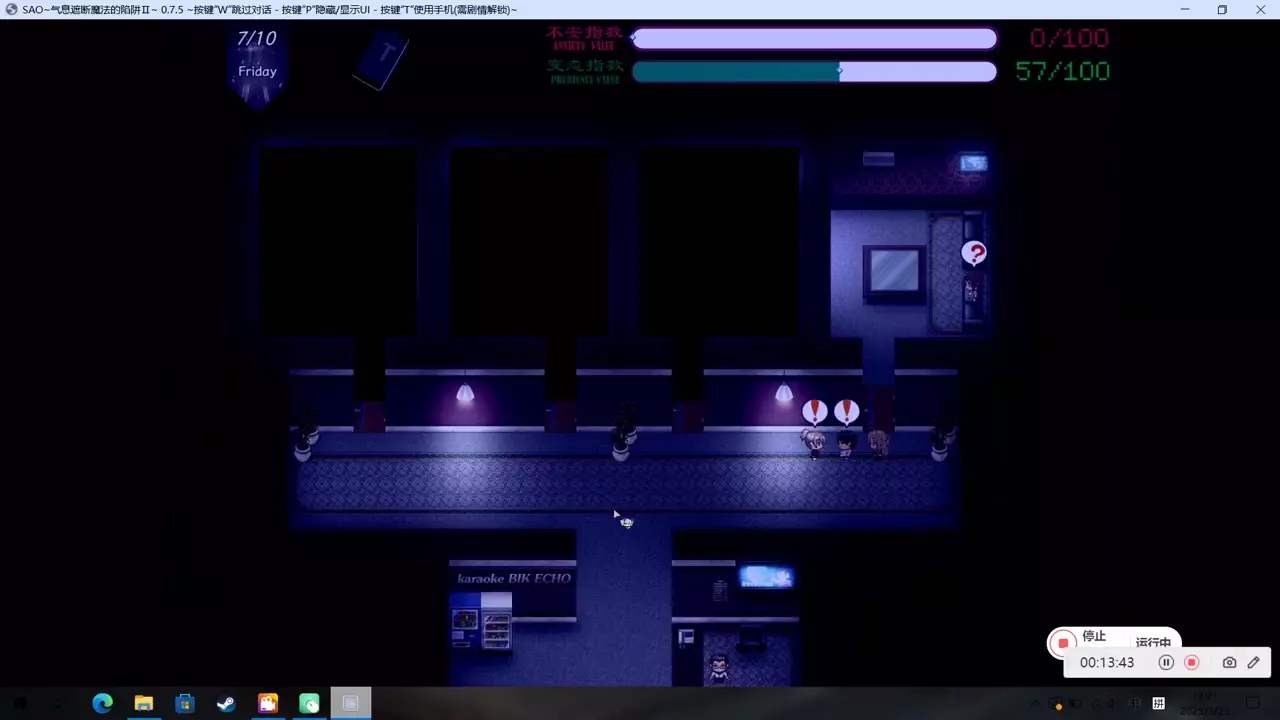Viewport: 1280px width, 720px height.
Task: Take a screenshot with the camera icon
Action: click(x=1229, y=662)
